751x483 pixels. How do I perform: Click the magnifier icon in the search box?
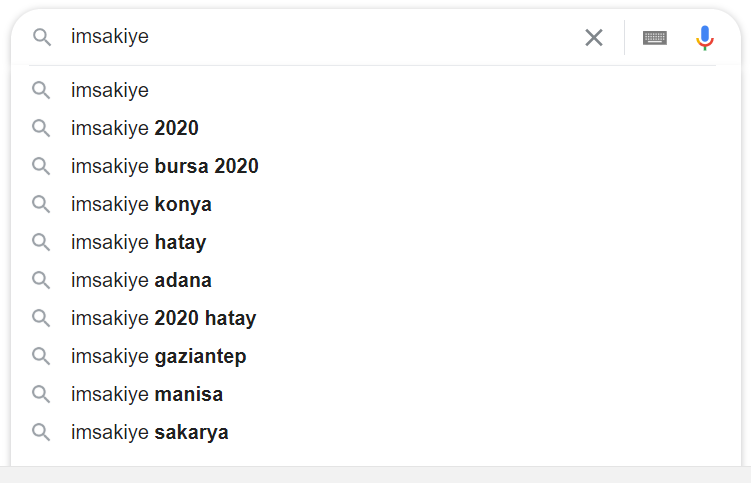click(x=42, y=37)
